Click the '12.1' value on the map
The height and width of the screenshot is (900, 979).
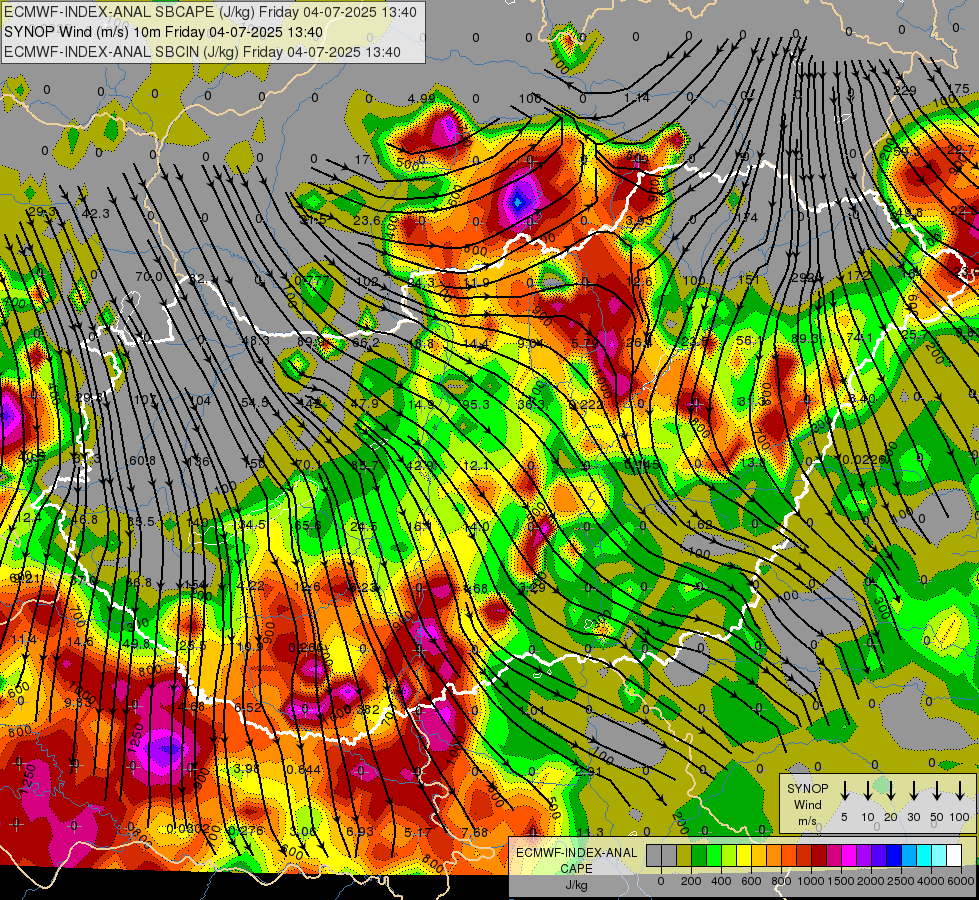click(476, 466)
